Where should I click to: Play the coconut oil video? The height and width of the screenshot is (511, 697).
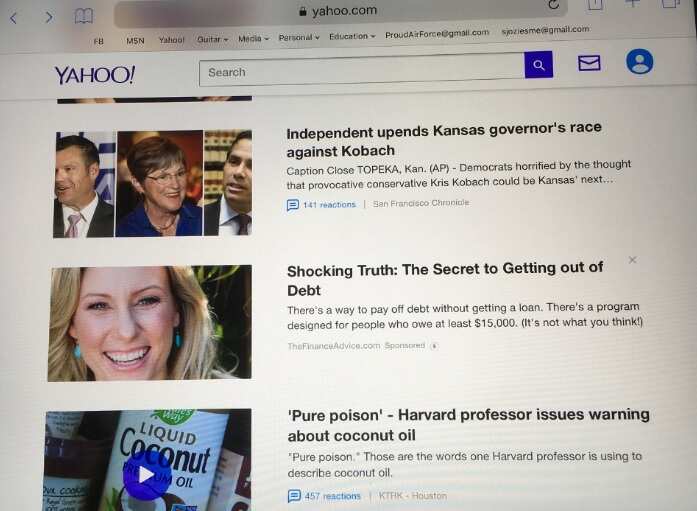click(x=146, y=475)
